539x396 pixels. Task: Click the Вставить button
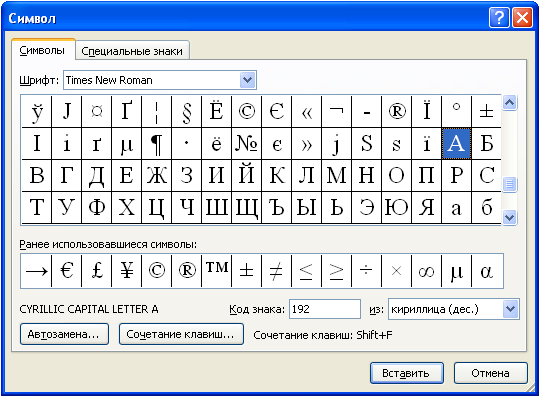point(407,373)
